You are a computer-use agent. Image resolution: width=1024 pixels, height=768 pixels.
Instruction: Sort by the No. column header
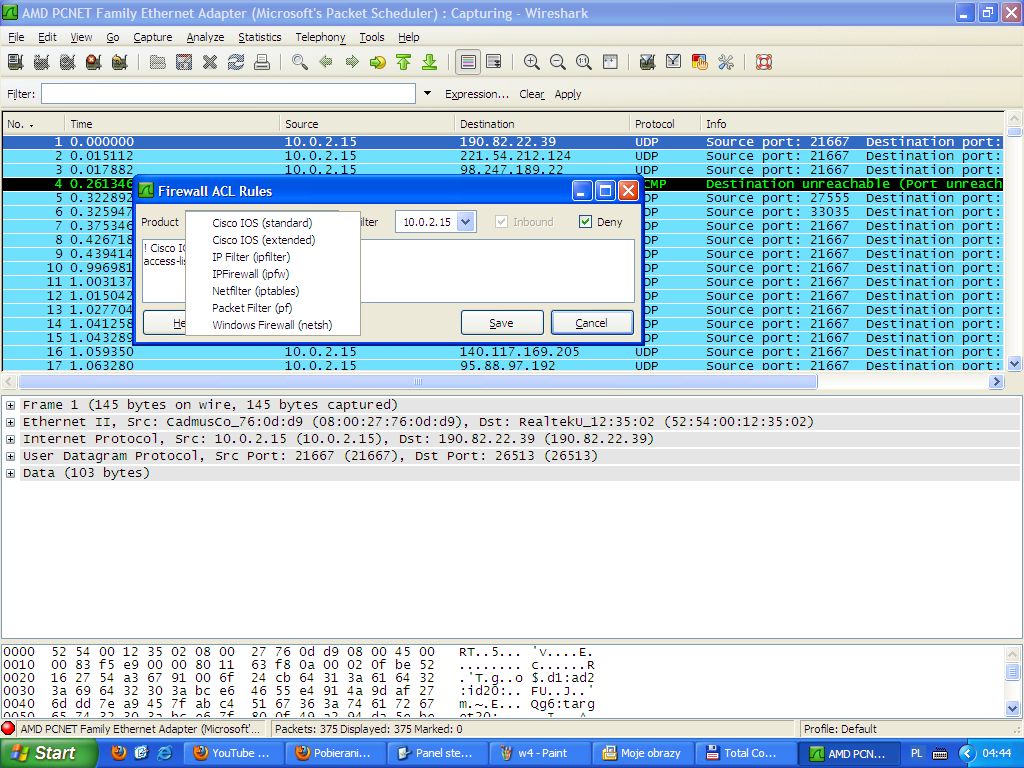coord(33,124)
